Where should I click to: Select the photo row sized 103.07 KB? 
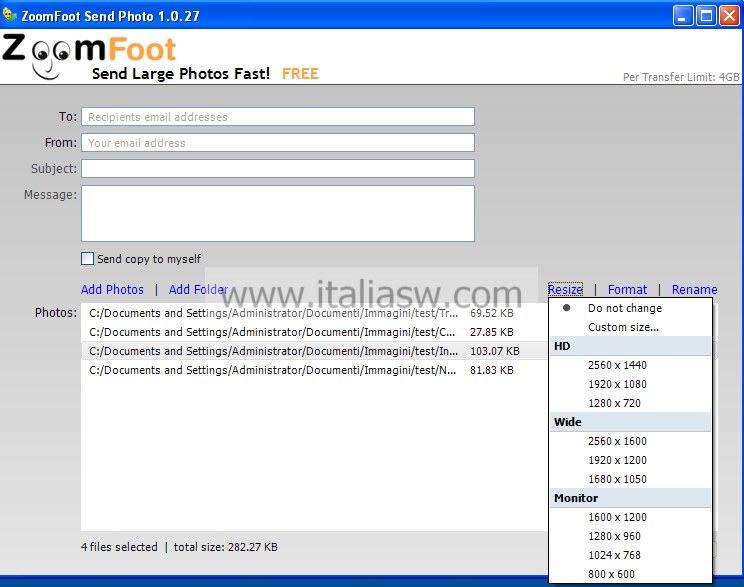coord(314,351)
